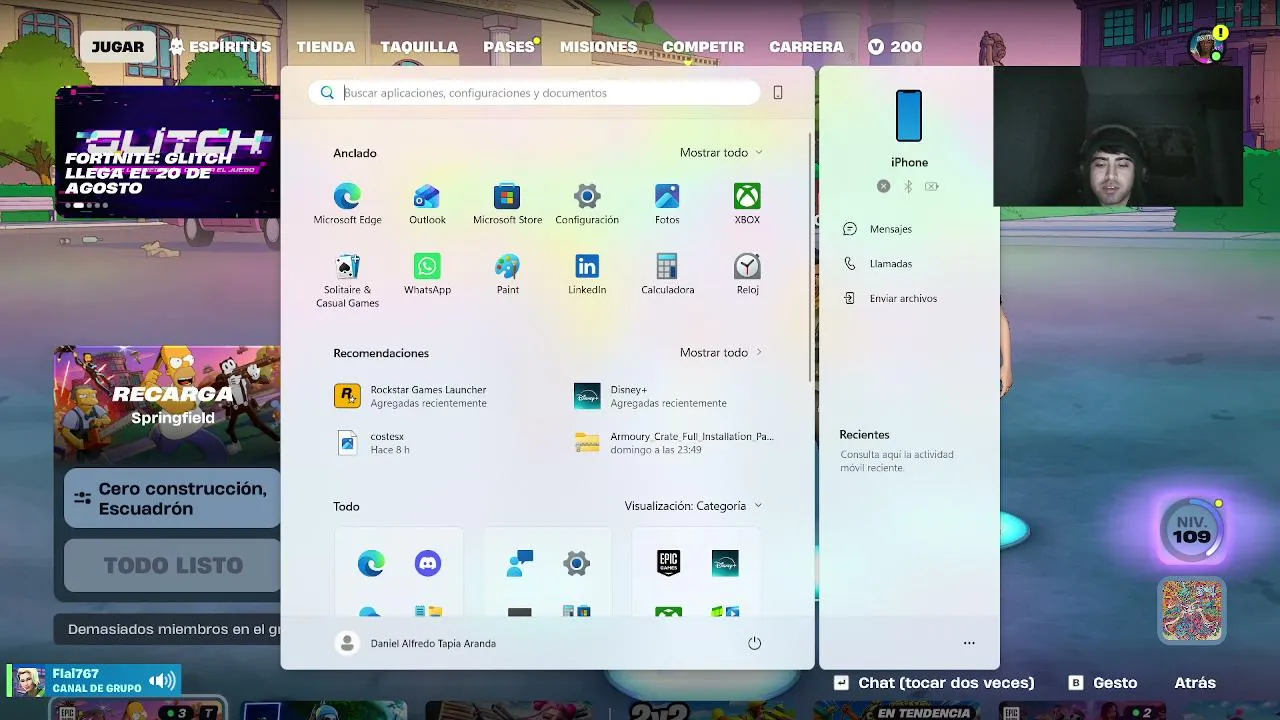This screenshot has height=720, width=1280.
Task: Open the Calculadora app
Action: (x=667, y=274)
